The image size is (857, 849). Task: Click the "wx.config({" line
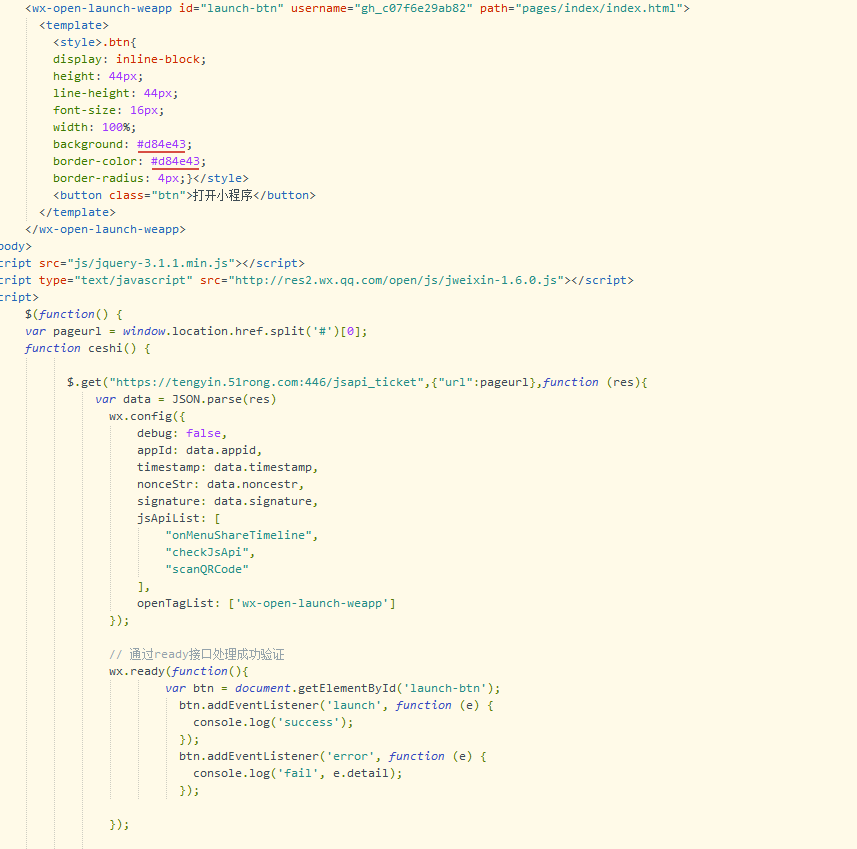[x=147, y=416]
